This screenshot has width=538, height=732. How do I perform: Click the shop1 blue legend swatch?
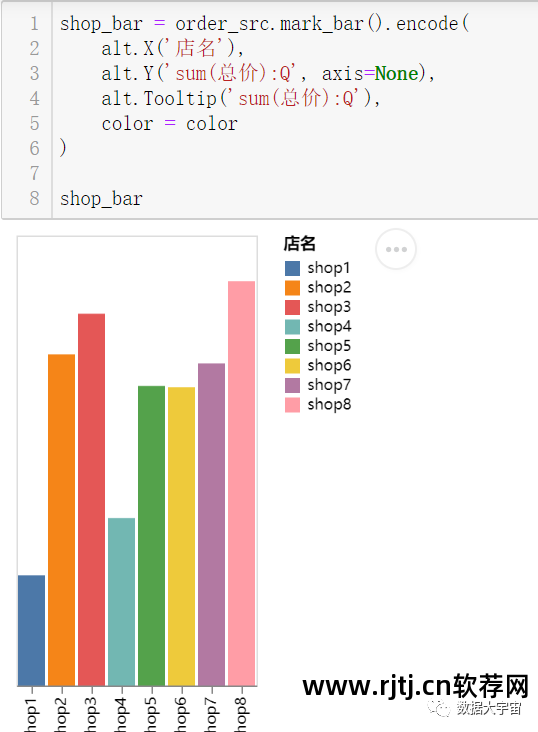[x=292, y=268]
